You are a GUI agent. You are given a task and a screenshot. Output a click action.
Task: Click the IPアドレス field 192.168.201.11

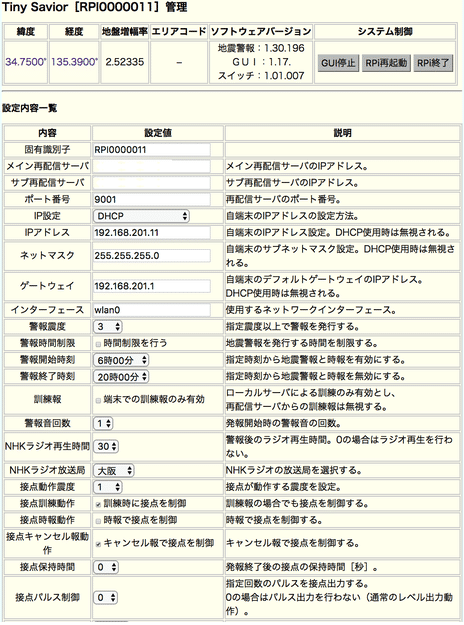151,232
